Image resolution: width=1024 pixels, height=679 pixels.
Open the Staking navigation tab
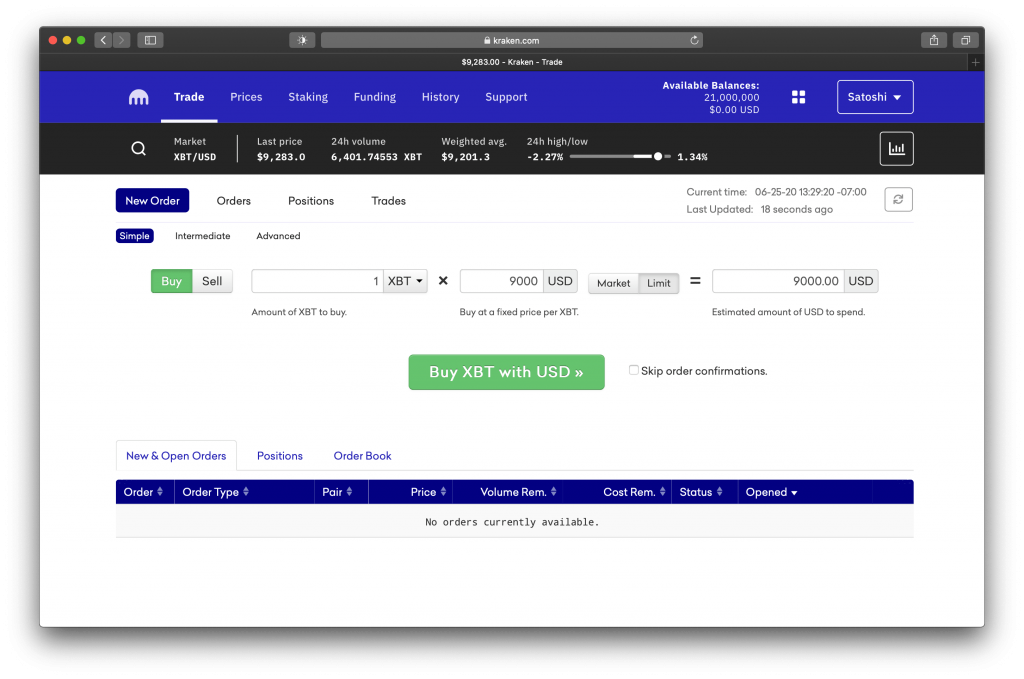[x=308, y=97]
